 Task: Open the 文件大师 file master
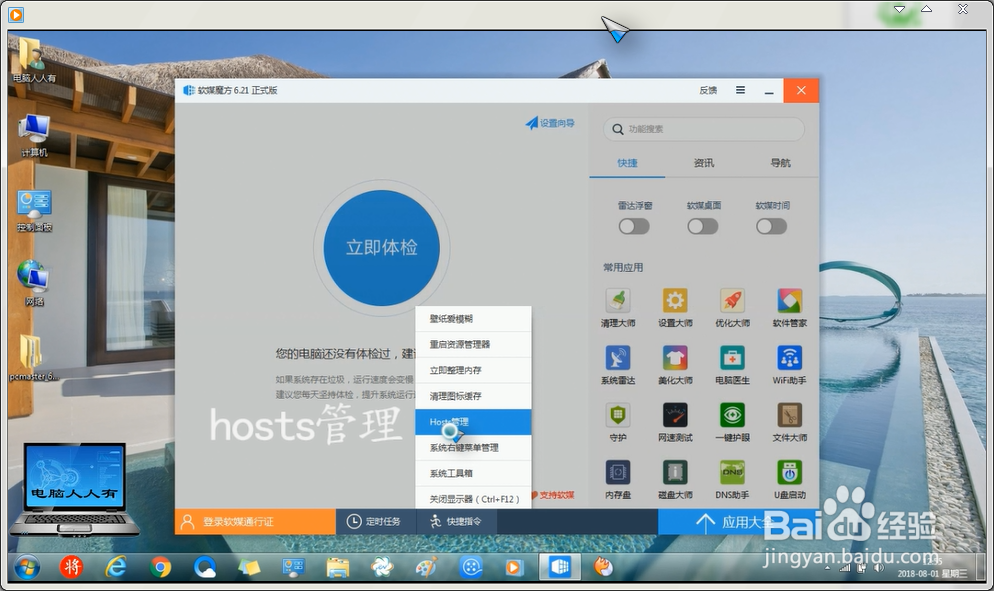click(x=789, y=422)
